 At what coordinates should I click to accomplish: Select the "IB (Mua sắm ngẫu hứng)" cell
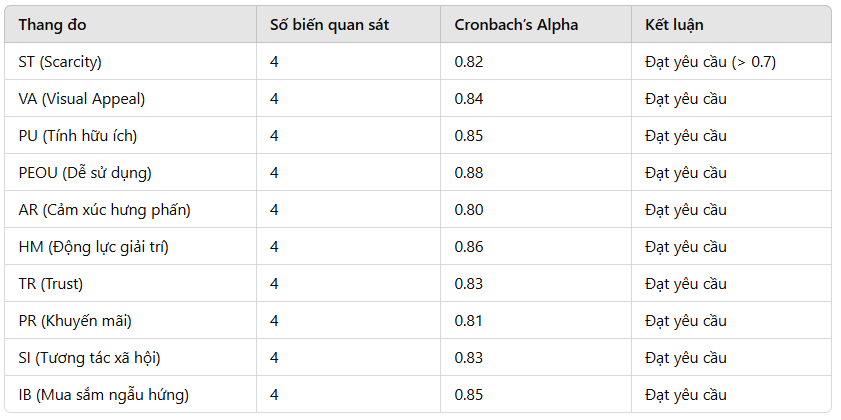(103, 395)
